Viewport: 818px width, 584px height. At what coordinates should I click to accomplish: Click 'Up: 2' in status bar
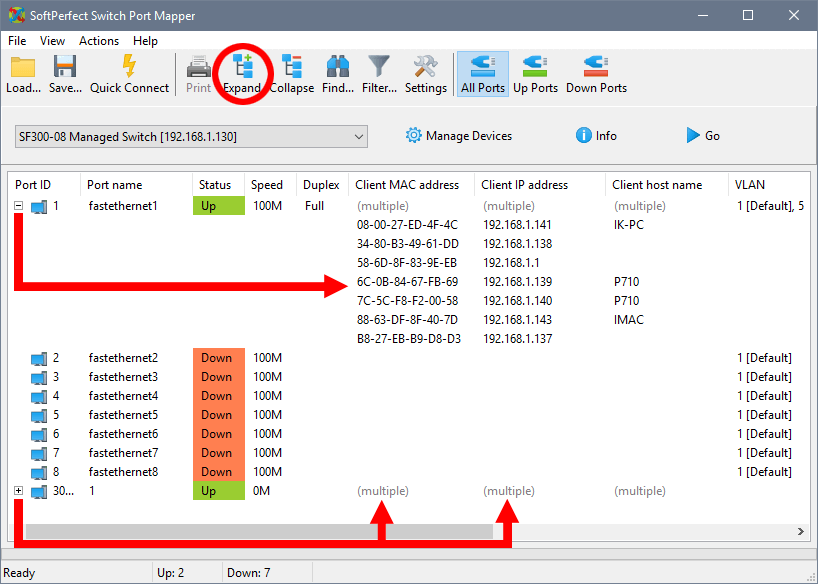[x=171, y=573]
